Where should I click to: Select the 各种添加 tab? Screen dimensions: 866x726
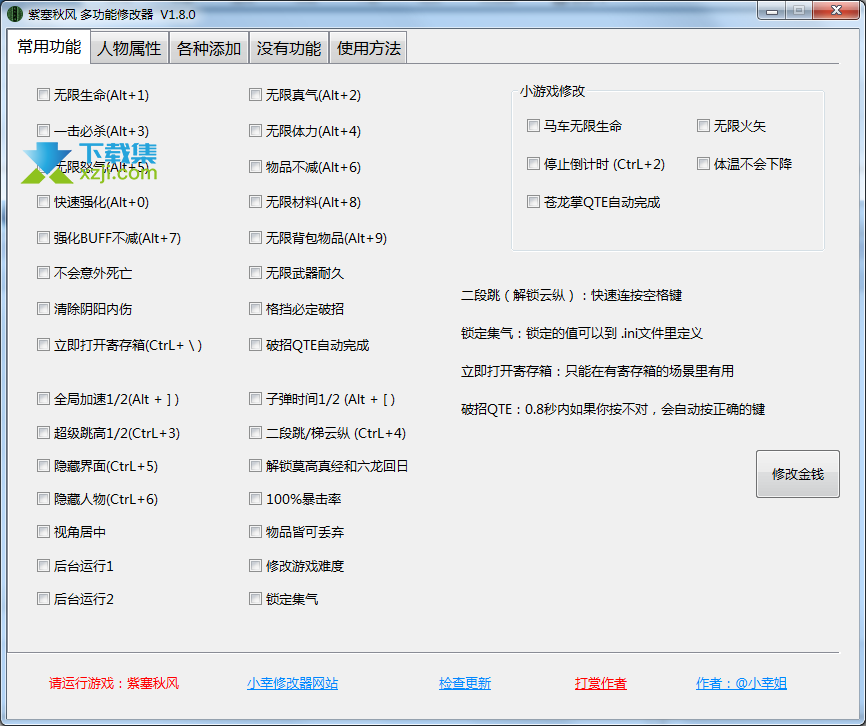209,49
